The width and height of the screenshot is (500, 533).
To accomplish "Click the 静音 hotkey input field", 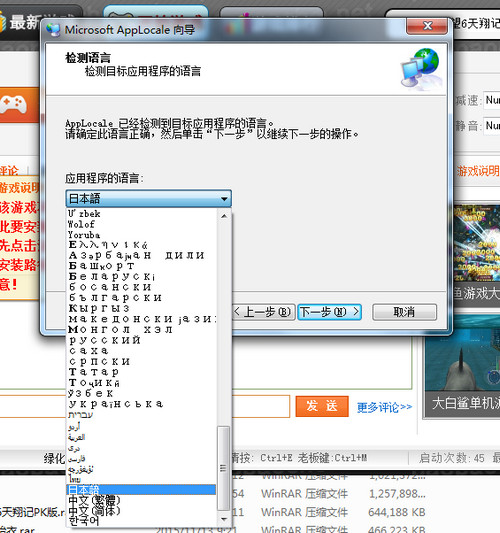I will click(x=492, y=126).
